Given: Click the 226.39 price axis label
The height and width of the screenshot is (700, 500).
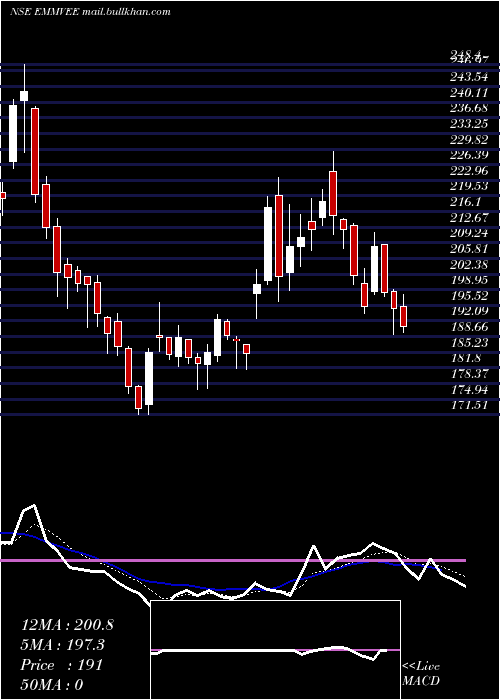Looking at the screenshot, I should point(469,155).
